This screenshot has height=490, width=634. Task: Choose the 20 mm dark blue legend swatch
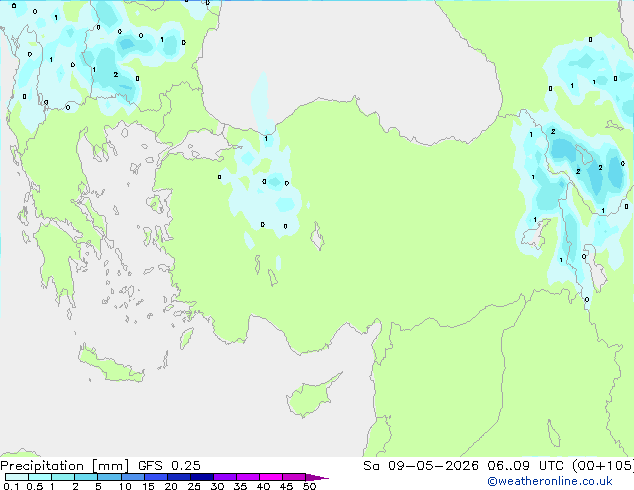pyautogui.click(x=178, y=477)
